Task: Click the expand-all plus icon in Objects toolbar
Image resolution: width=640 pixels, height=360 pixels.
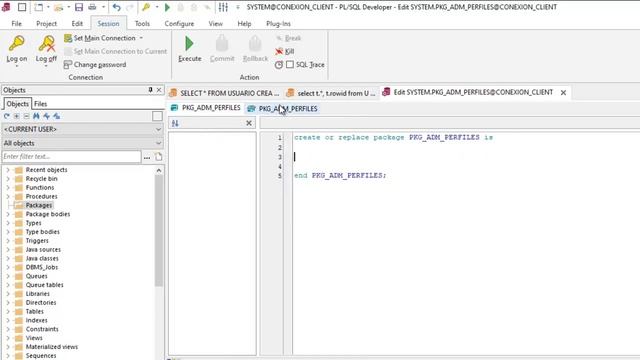Action: point(16,116)
